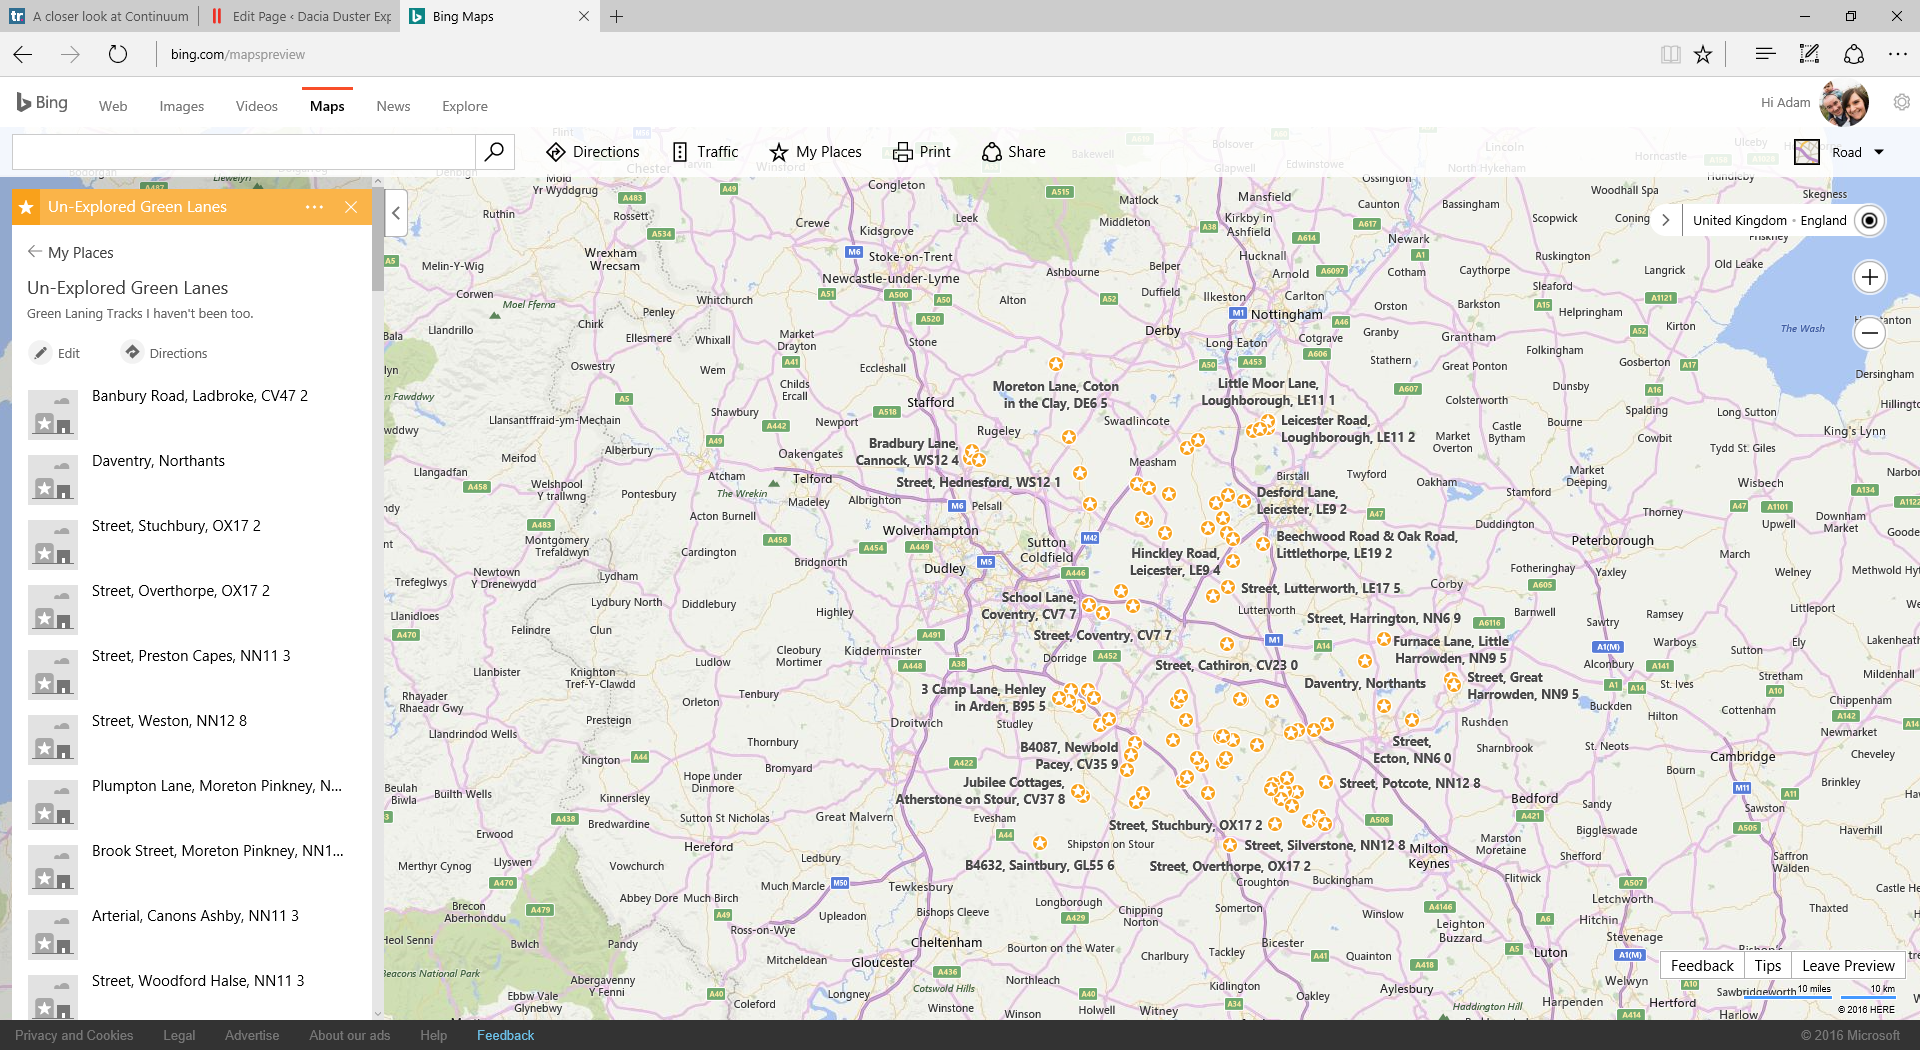
Task: Close the Un-Explored Green Lanes panel
Action: click(x=351, y=207)
